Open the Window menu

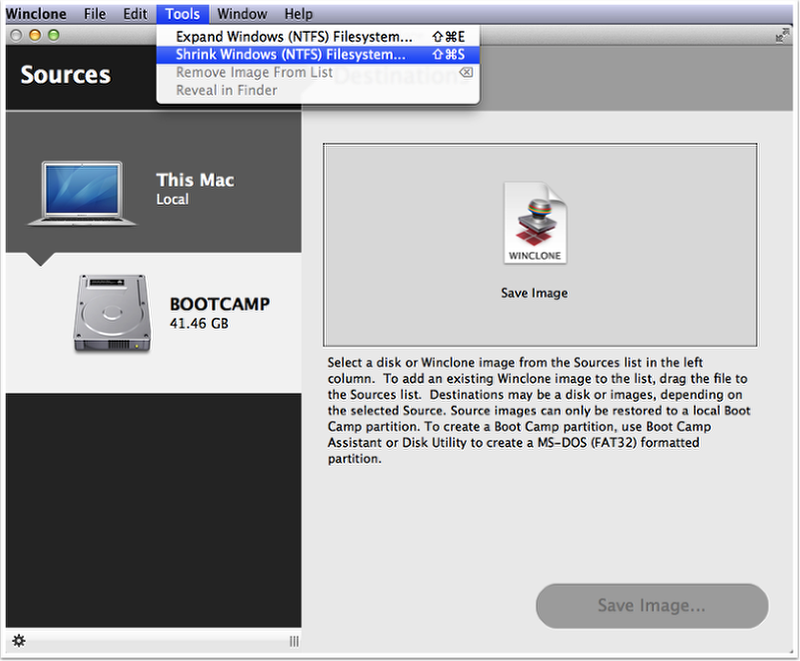[242, 14]
